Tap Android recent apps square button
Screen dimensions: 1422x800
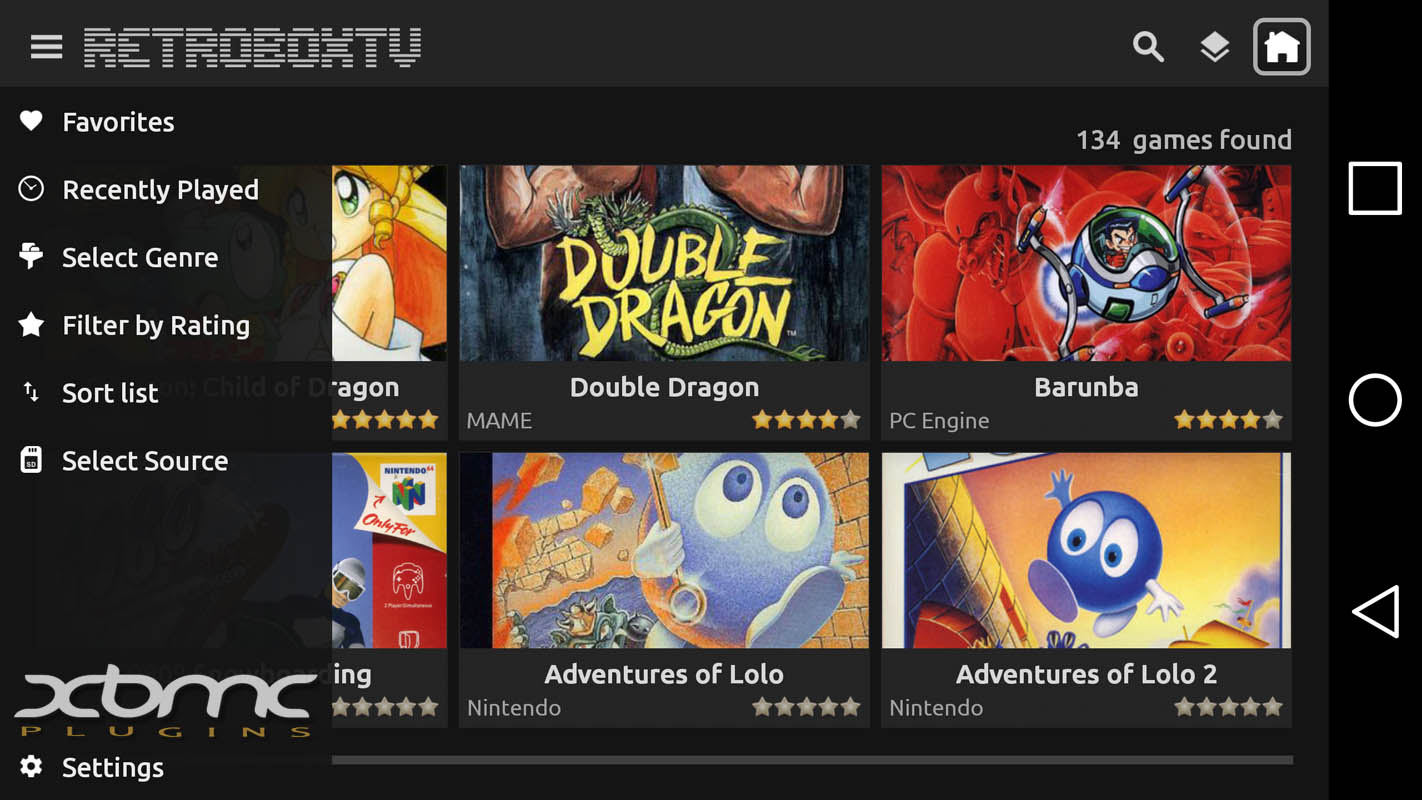tap(1375, 188)
